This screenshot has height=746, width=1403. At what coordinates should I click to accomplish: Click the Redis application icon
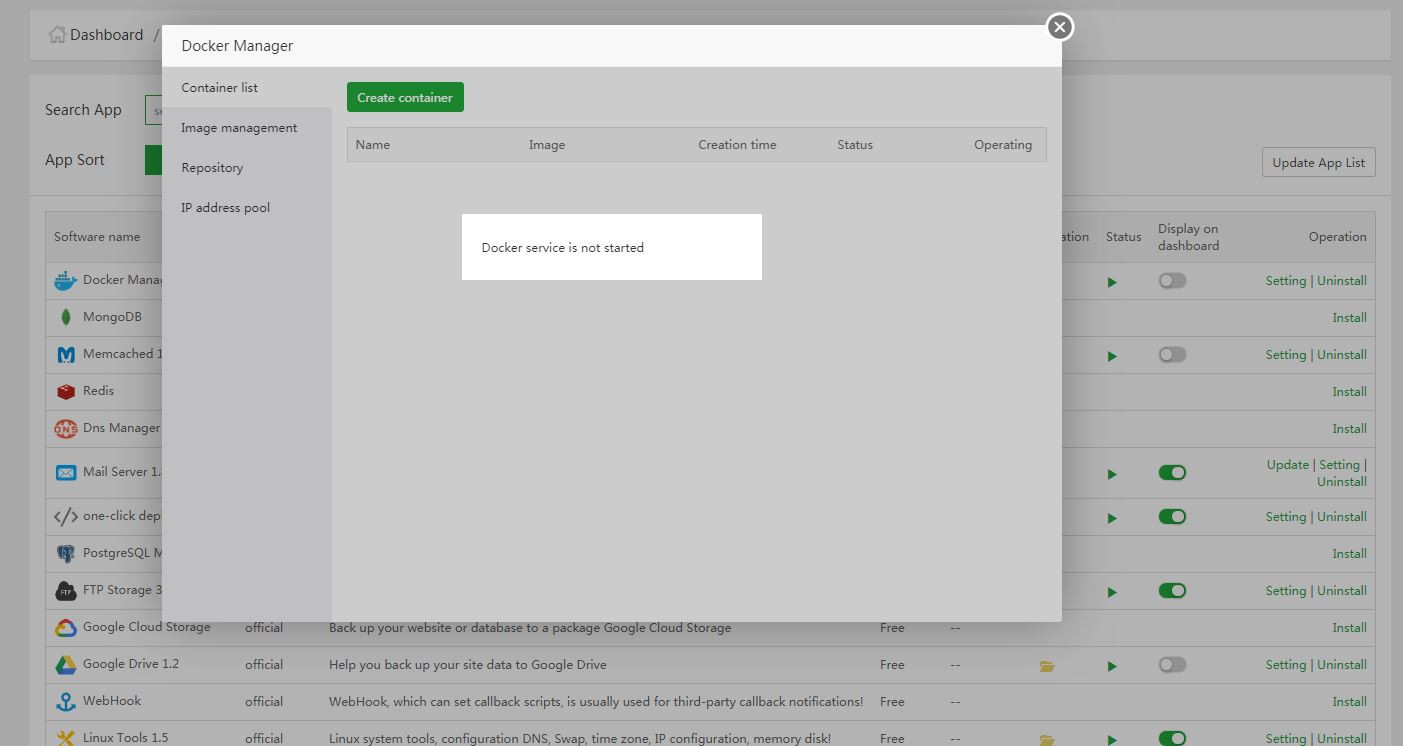click(64, 391)
